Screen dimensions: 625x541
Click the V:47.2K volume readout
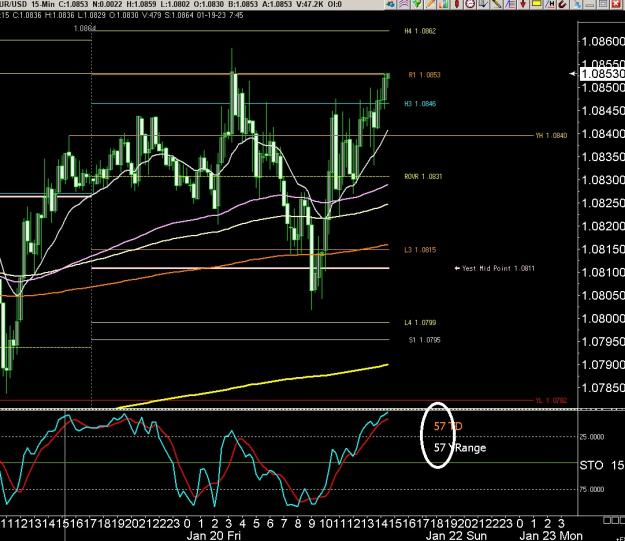310,4
